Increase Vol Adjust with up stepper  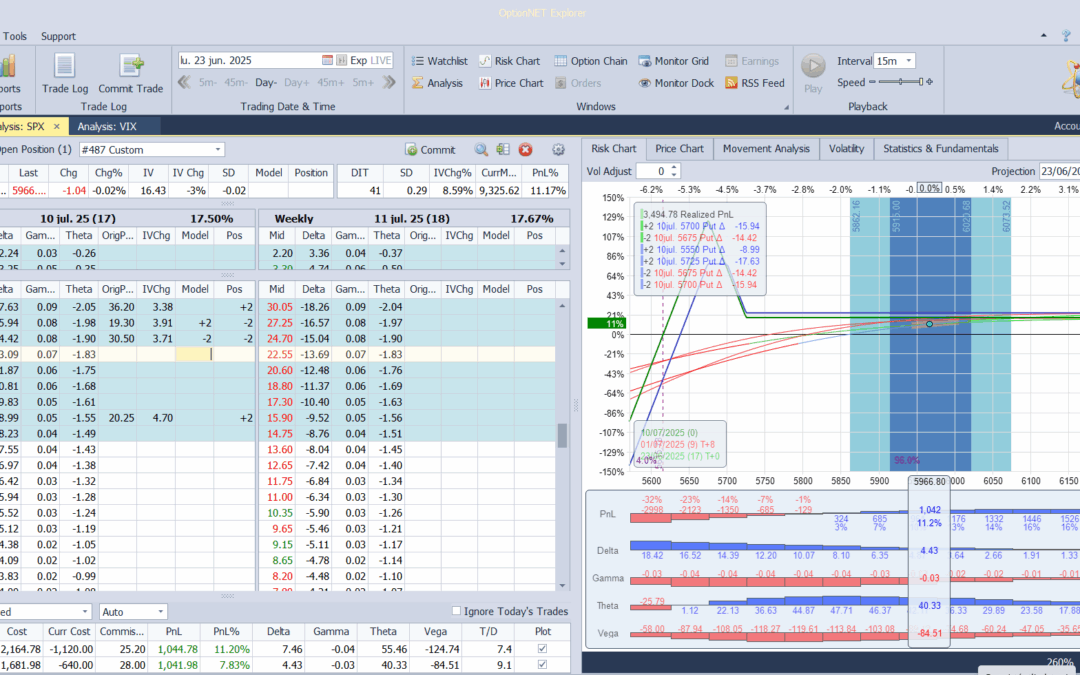674,167
